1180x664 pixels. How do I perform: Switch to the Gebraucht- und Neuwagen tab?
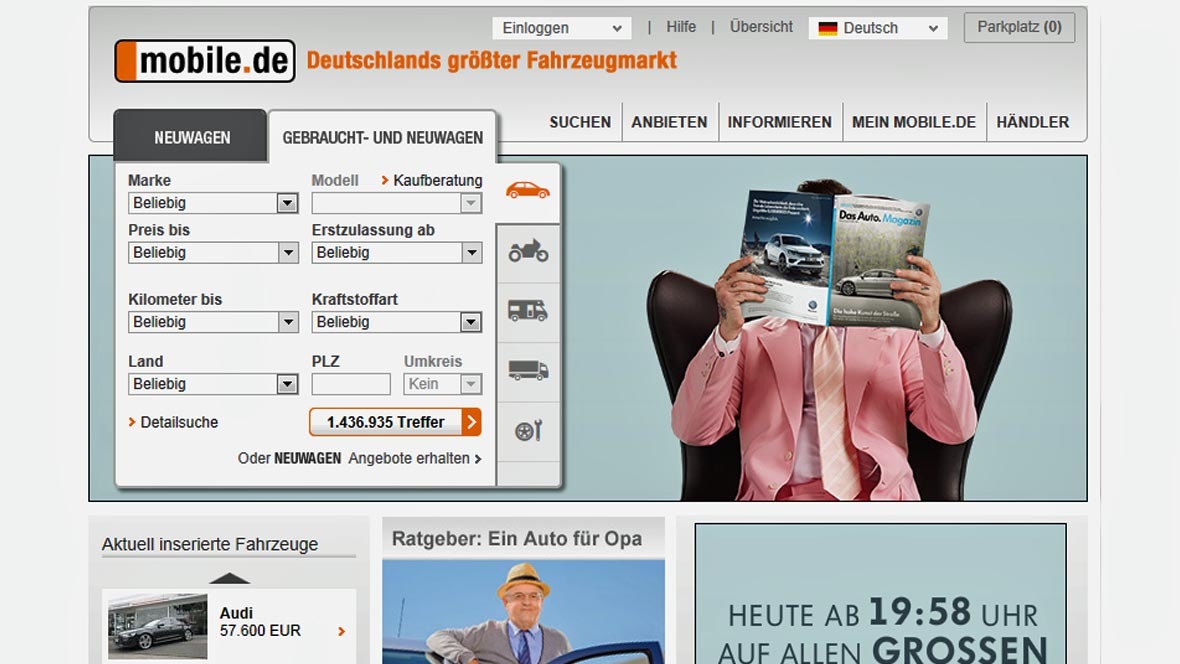point(382,138)
